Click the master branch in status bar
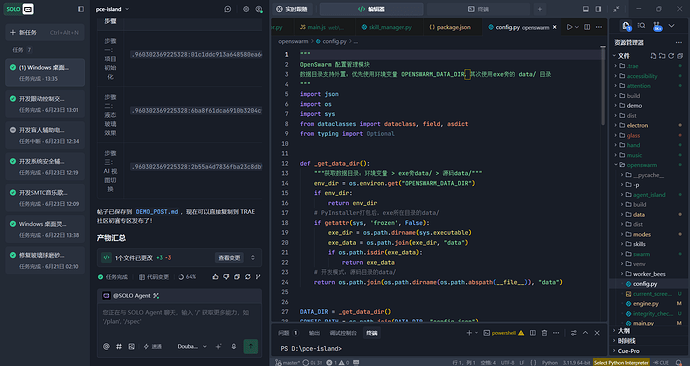This screenshot has height=366, width=690. (x=286, y=362)
